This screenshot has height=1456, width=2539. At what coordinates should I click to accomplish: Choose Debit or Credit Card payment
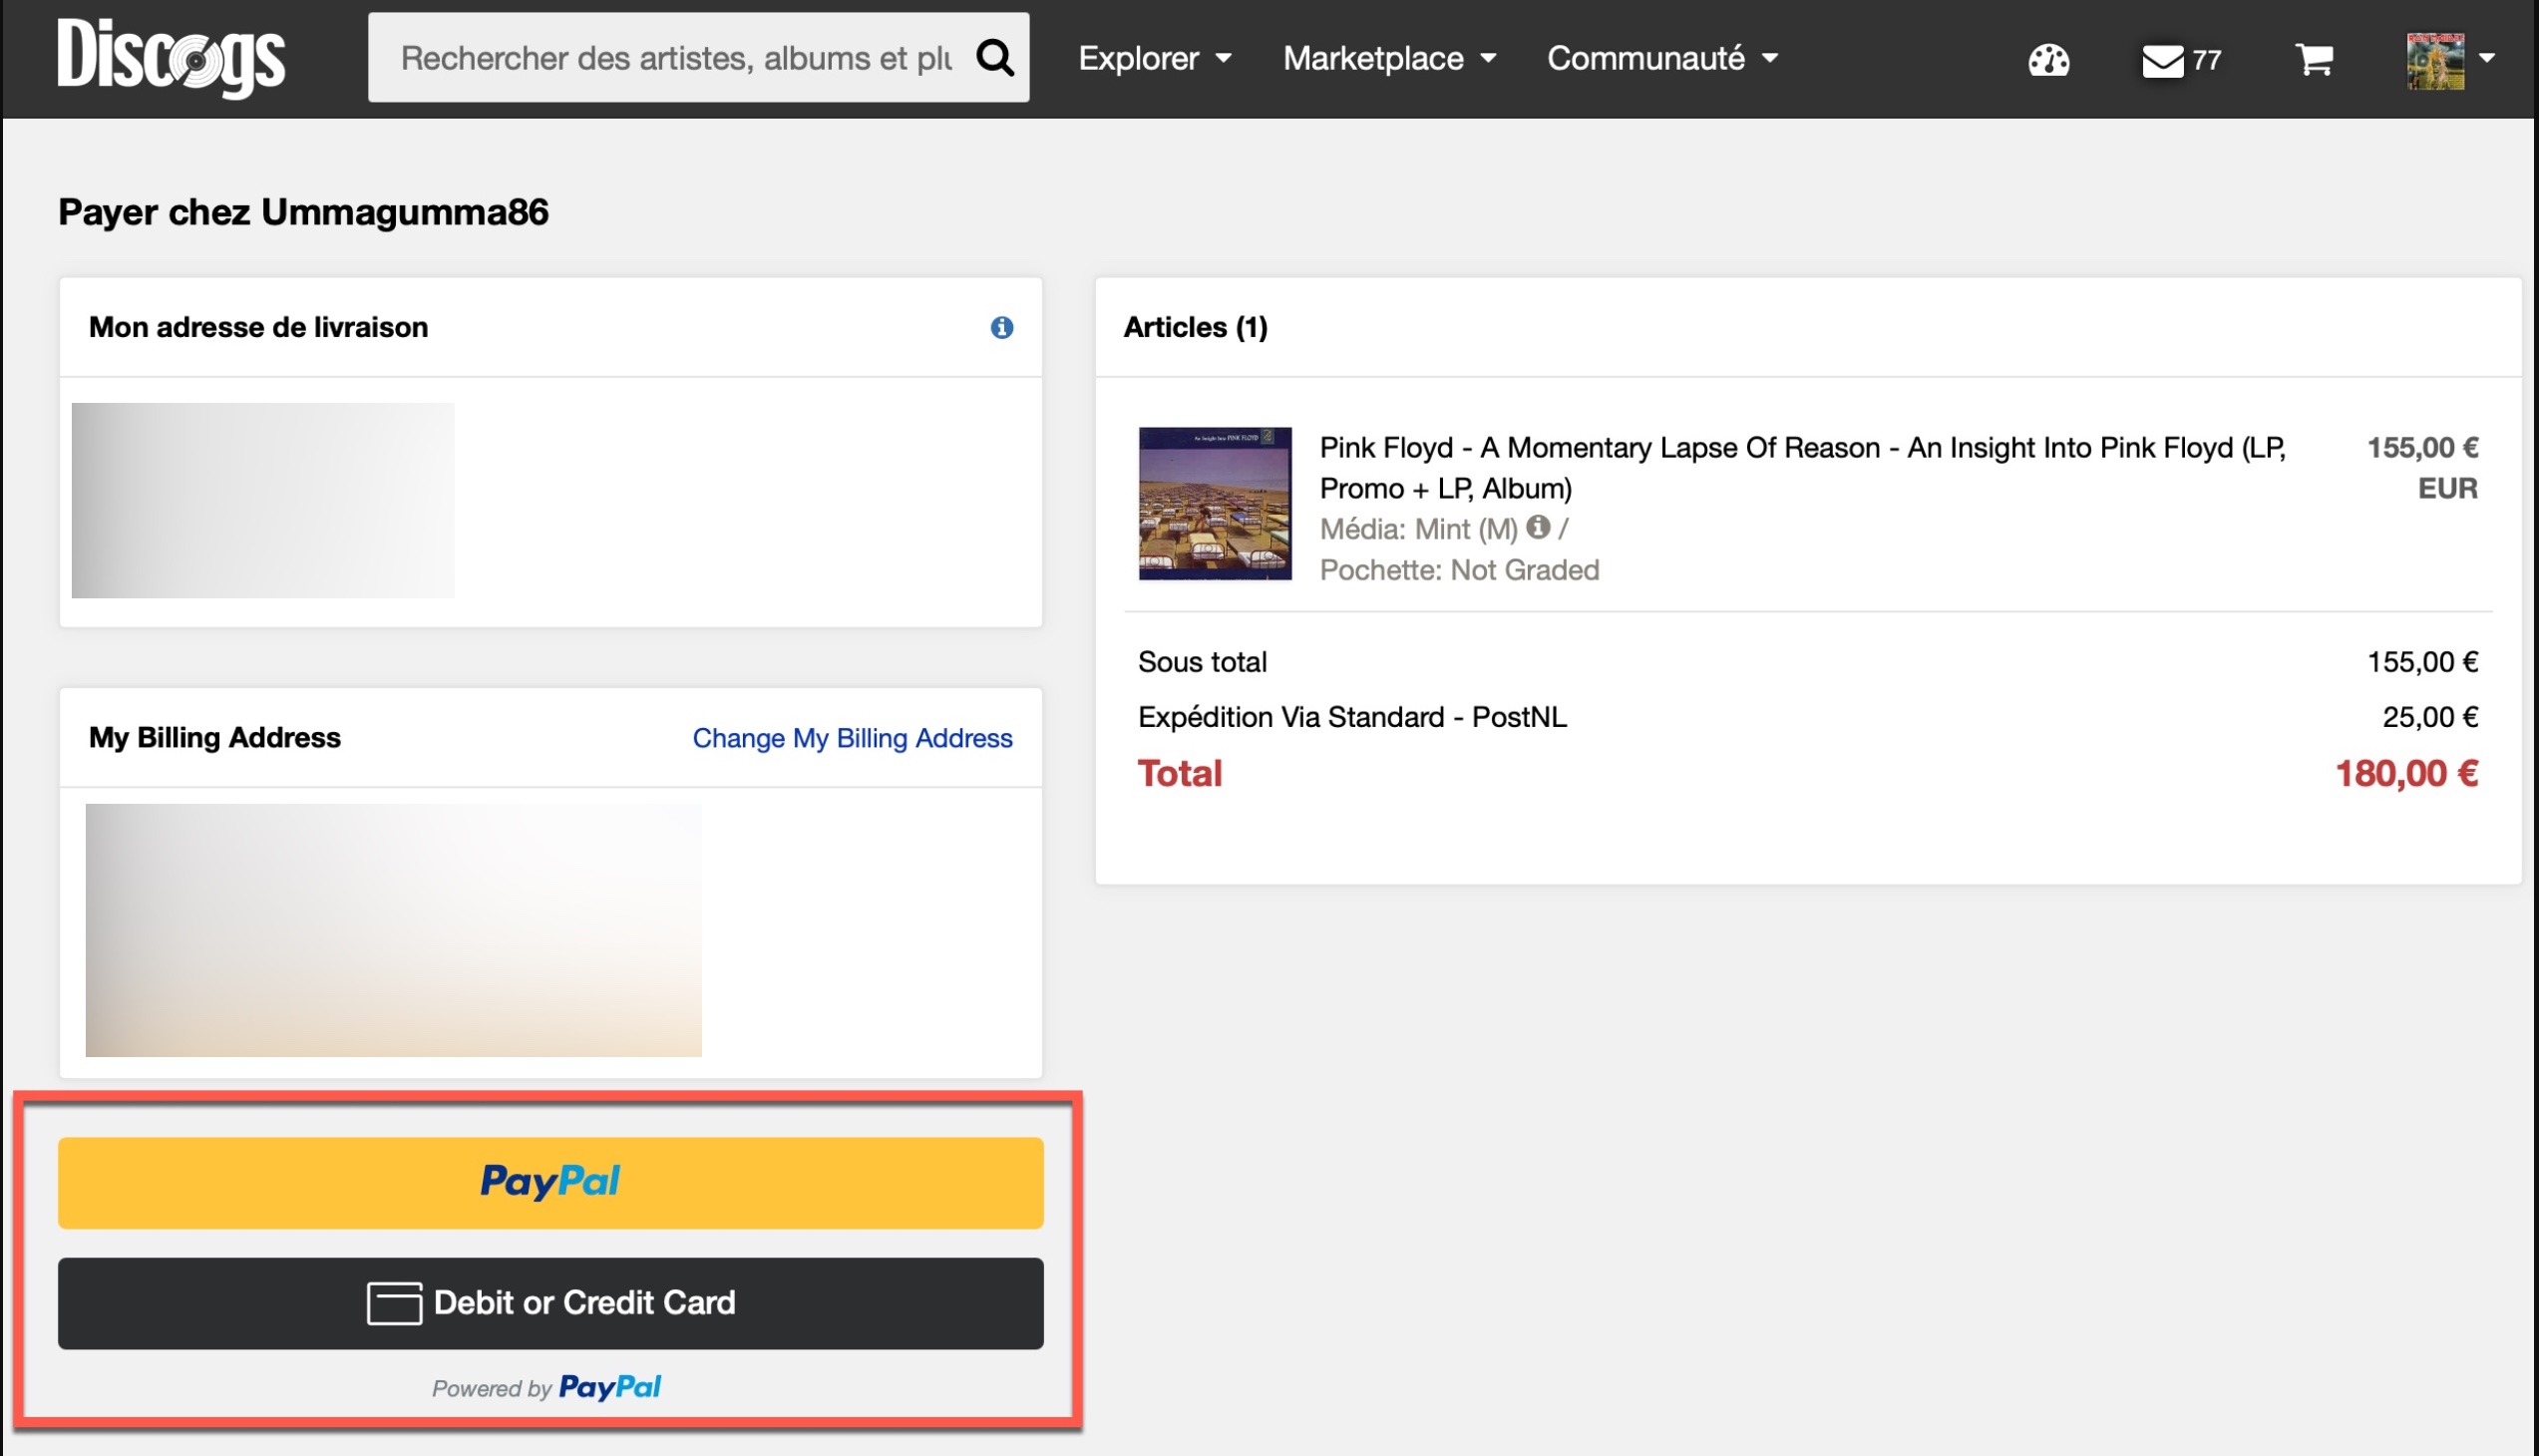(550, 1303)
